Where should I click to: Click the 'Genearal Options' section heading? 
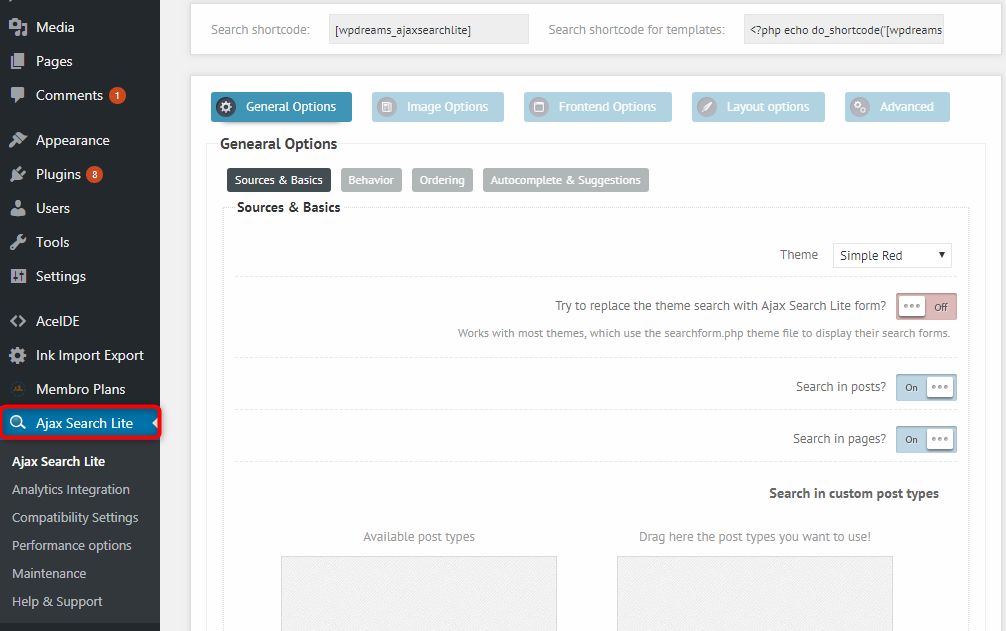pos(278,144)
